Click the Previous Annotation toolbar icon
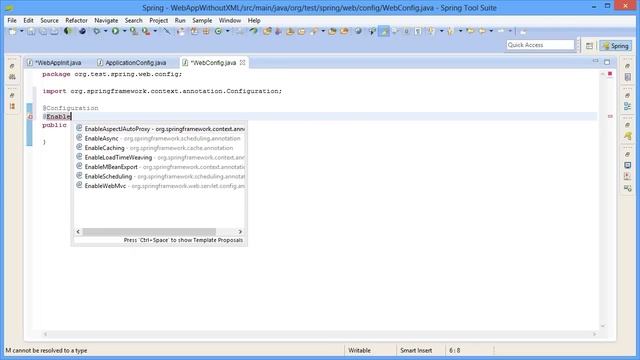The height and width of the screenshot is (360, 640). click(x=451, y=31)
